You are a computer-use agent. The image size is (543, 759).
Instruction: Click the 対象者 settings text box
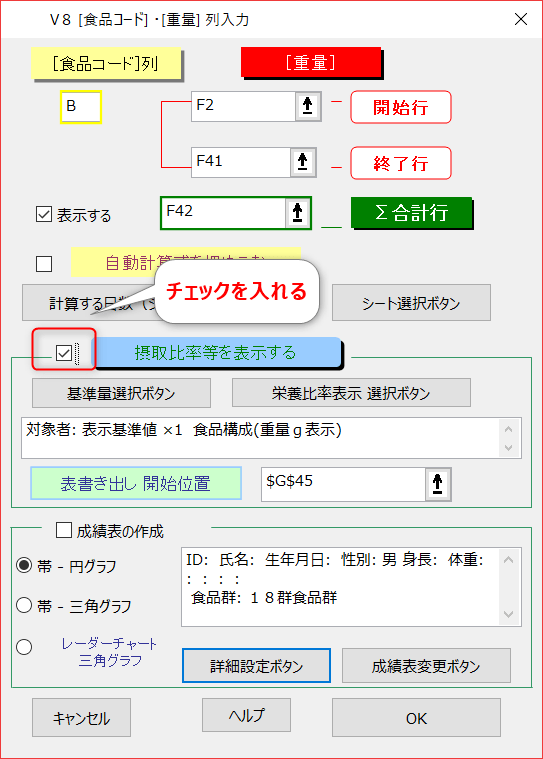pyautogui.click(x=271, y=438)
